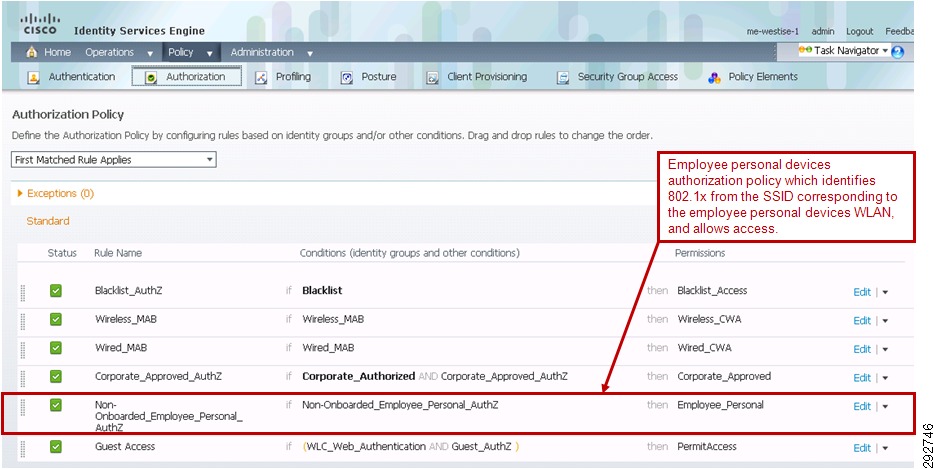Viewport: 933px width, 469px height.
Task: Toggle status checkbox of Blacklist_AuthZ rule
Action: (55, 290)
